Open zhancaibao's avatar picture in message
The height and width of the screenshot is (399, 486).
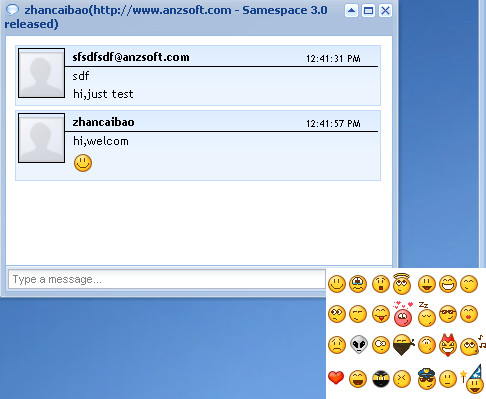41,138
